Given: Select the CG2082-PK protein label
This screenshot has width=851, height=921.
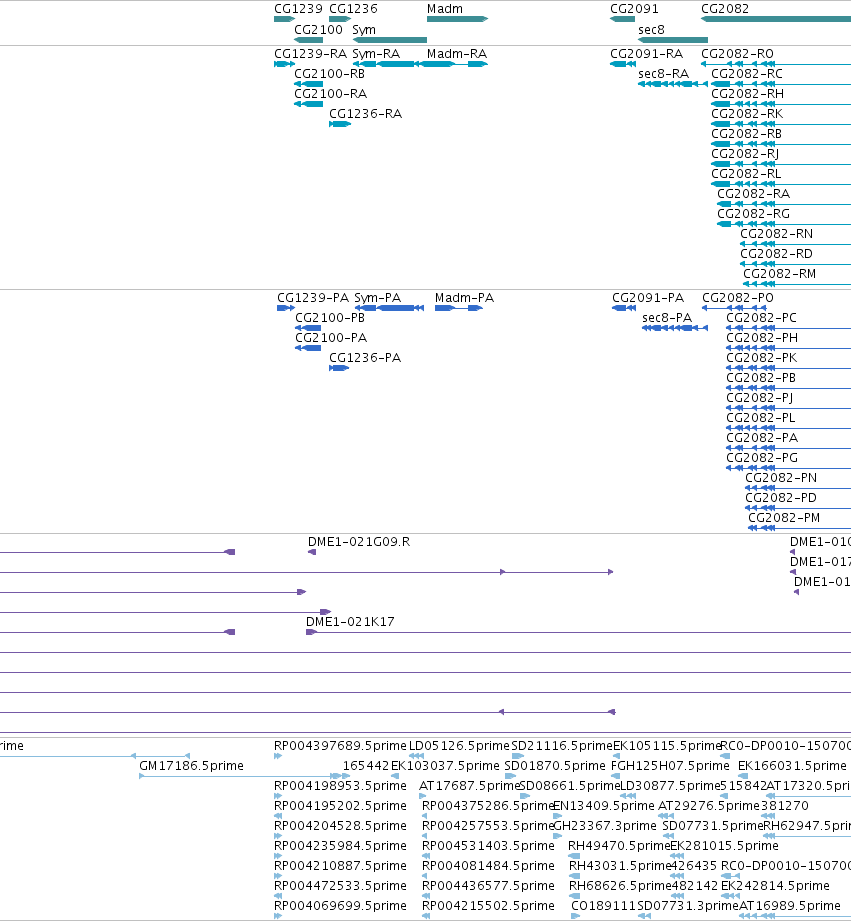Looking at the screenshot, I should point(762,357).
